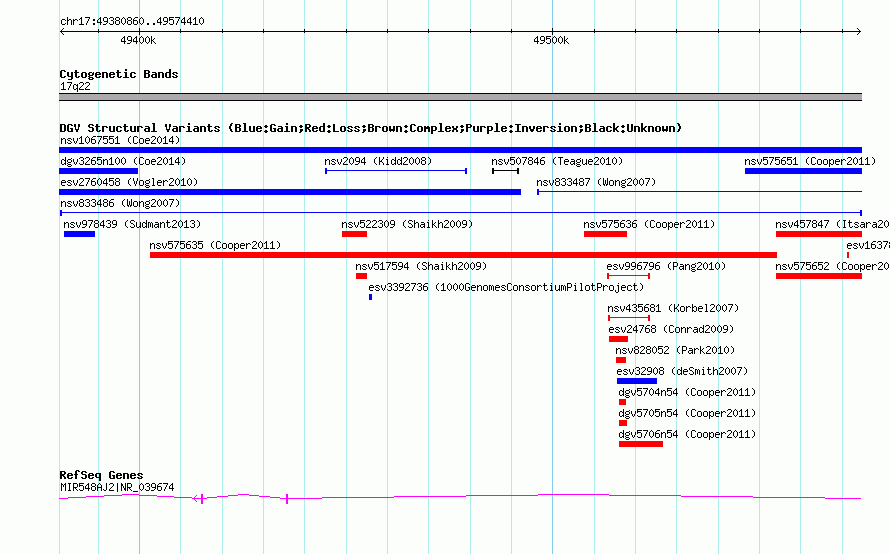This screenshot has height=554, width=890.
Task: Select the long red nsv575635 loss bar
Action: [463, 255]
